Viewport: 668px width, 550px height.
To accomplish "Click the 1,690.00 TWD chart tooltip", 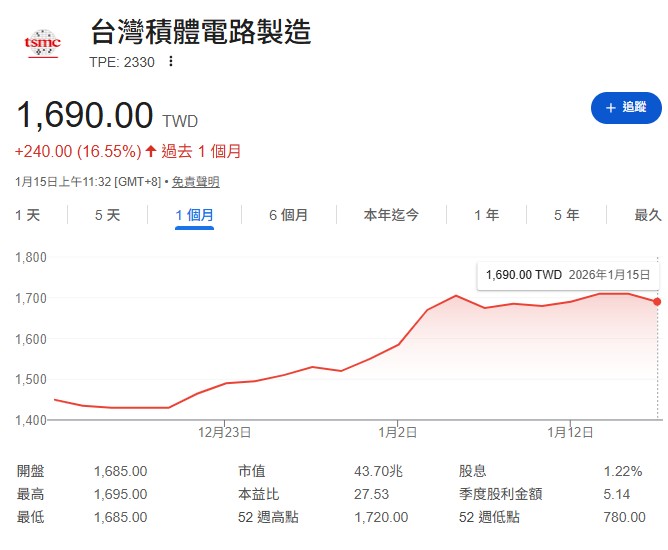I will pos(568,275).
